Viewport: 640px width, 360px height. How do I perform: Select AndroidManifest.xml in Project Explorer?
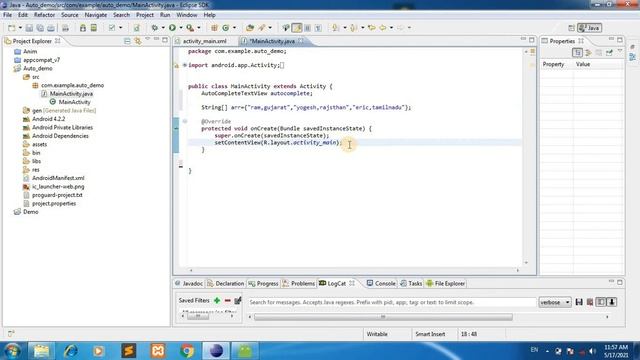point(58,178)
